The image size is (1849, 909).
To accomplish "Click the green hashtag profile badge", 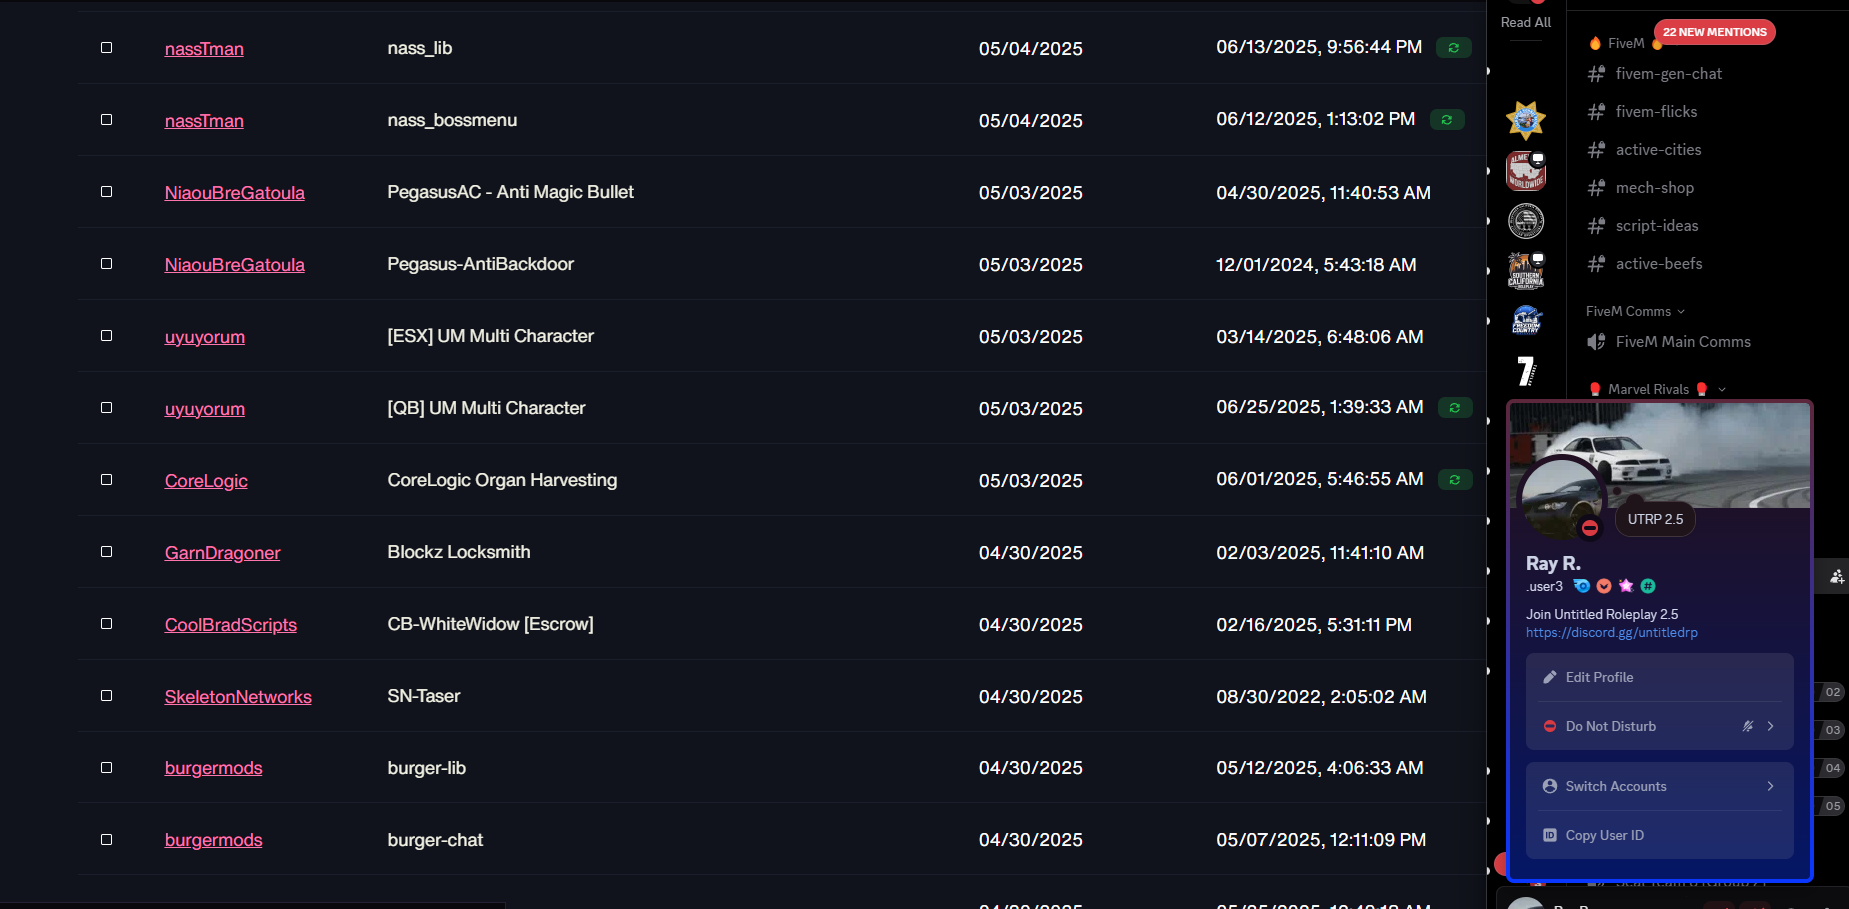I will coord(1648,586).
